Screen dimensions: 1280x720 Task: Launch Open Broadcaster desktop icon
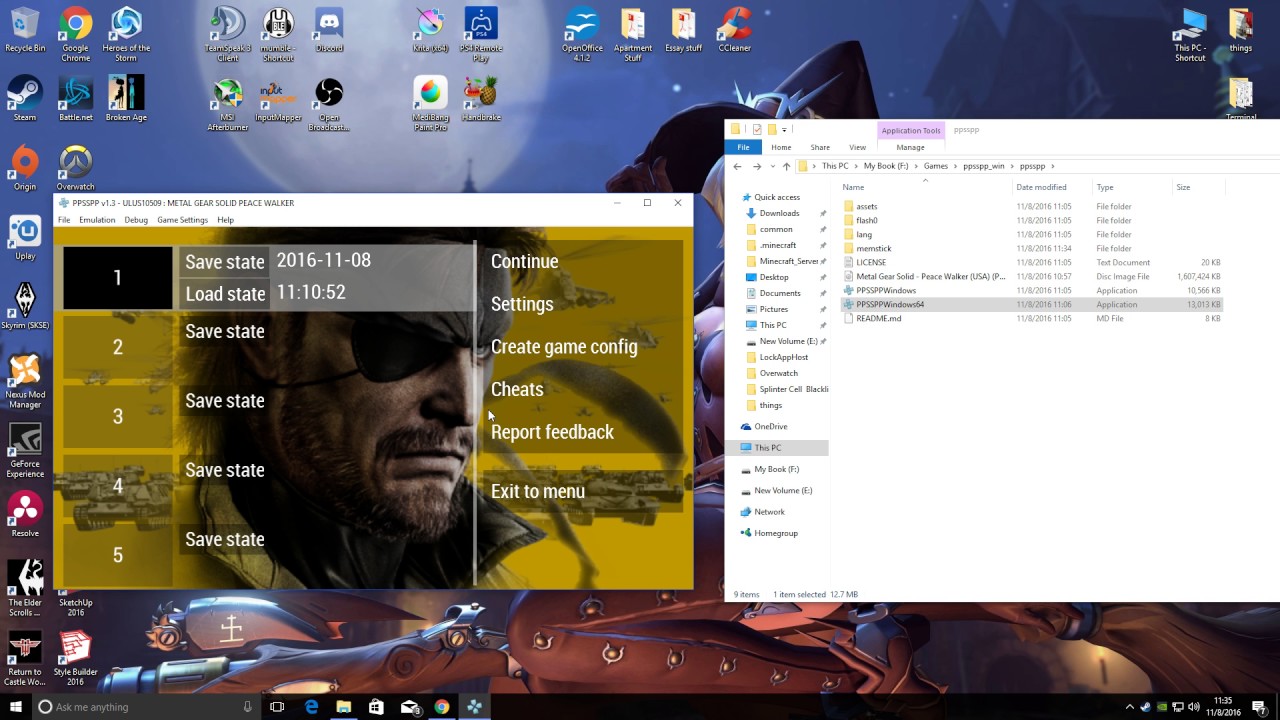pyautogui.click(x=329, y=104)
